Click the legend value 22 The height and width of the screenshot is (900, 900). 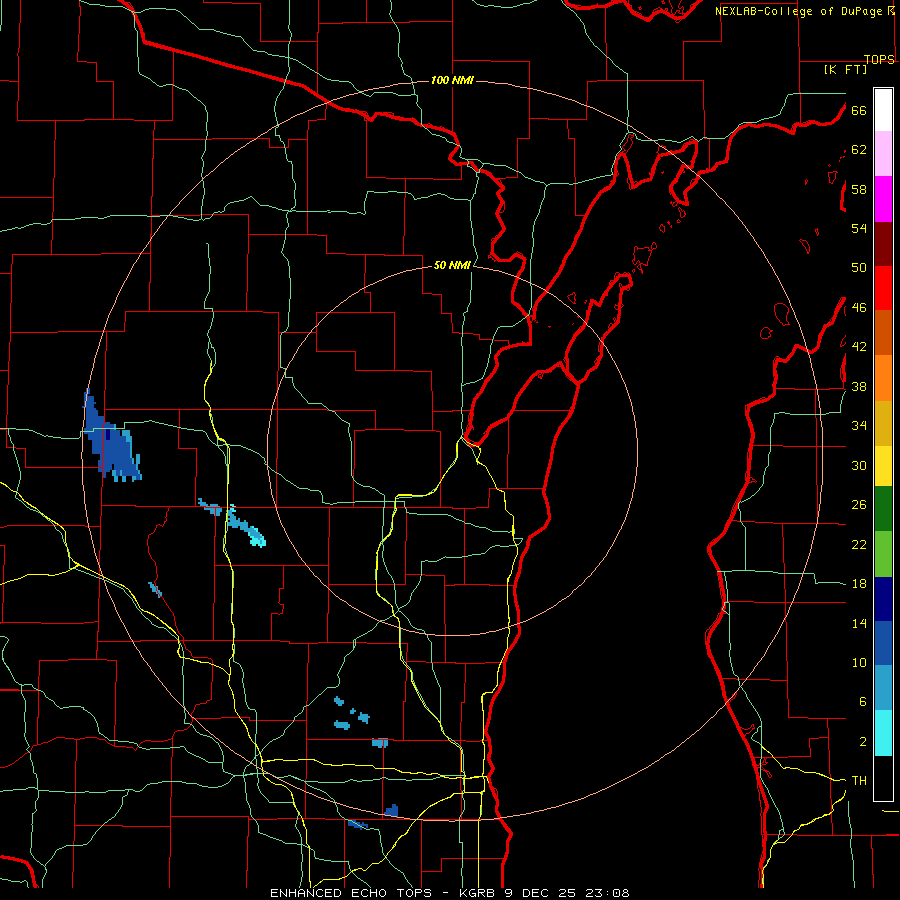tap(859, 544)
